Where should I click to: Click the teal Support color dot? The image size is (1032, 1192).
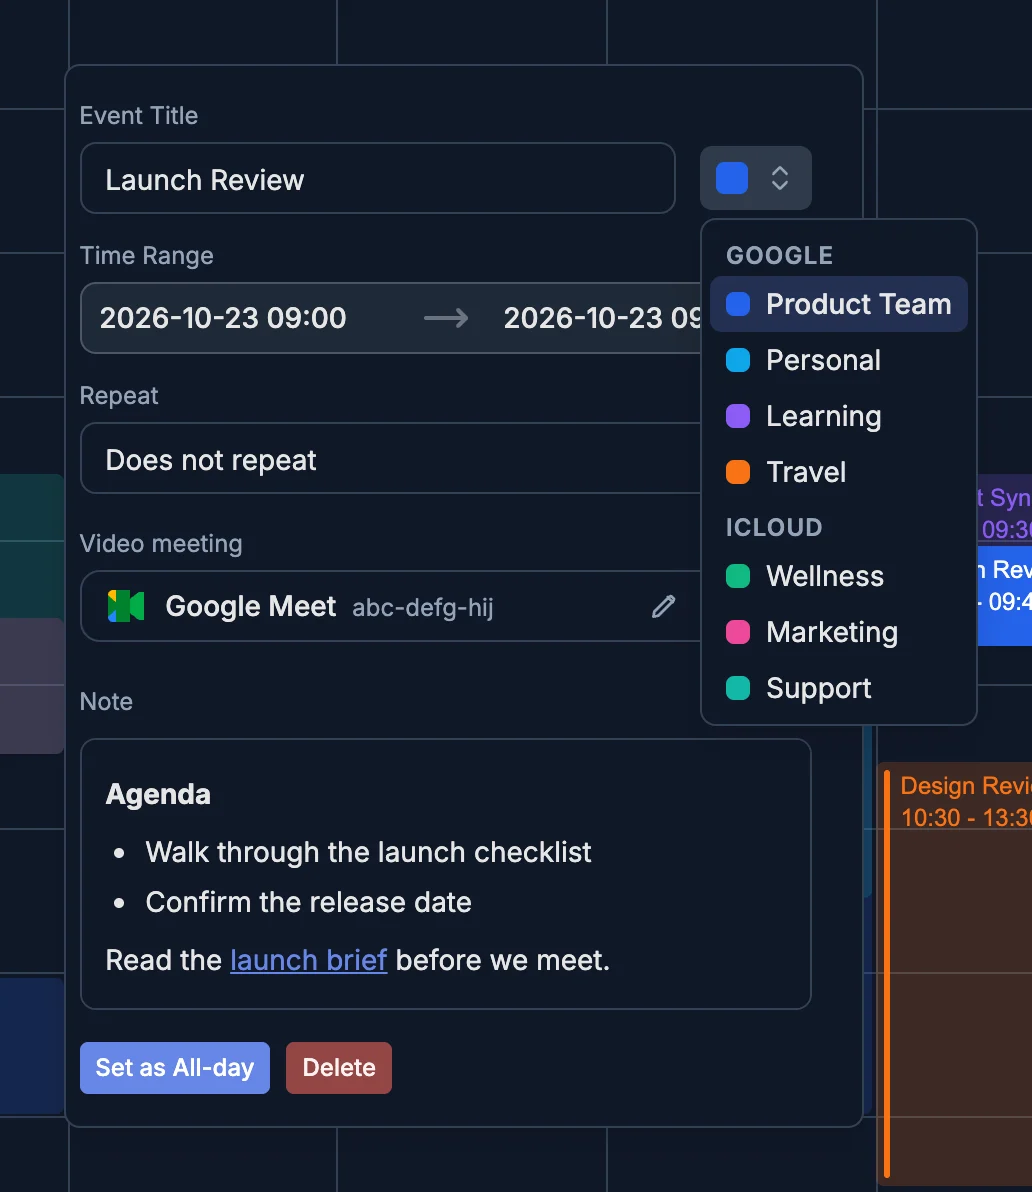(738, 688)
